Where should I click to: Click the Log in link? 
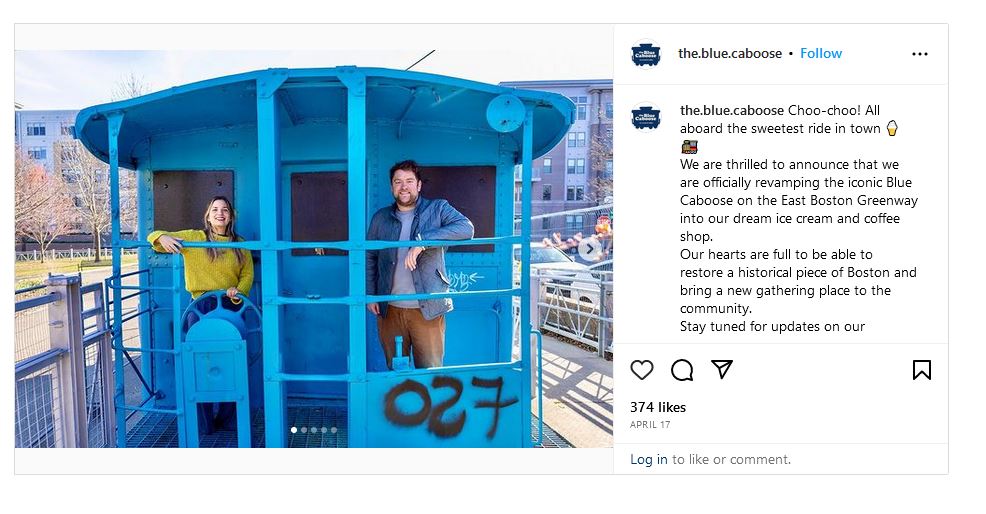click(648, 459)
